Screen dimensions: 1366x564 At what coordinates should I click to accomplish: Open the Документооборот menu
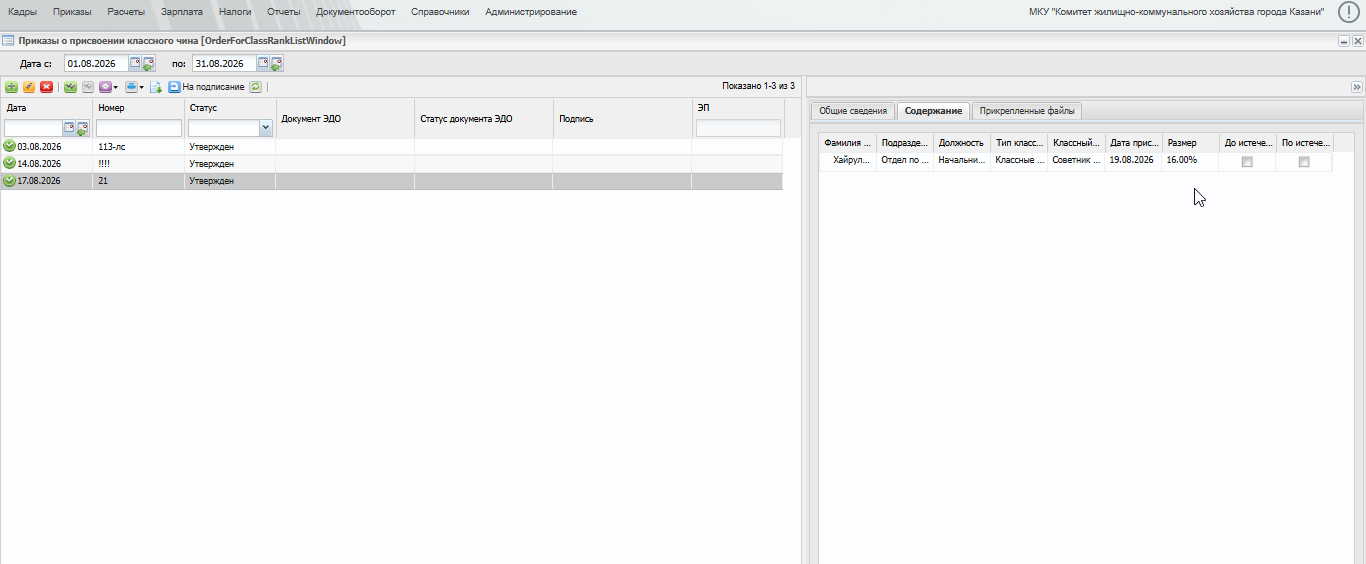pyautogui.click(x=356, y=12)
